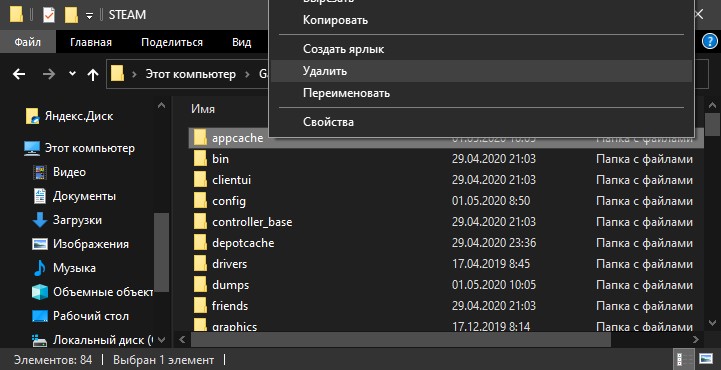721x370 pixels.
Task: Click the file list horizontal scroll left arrow
Action: 182,340
